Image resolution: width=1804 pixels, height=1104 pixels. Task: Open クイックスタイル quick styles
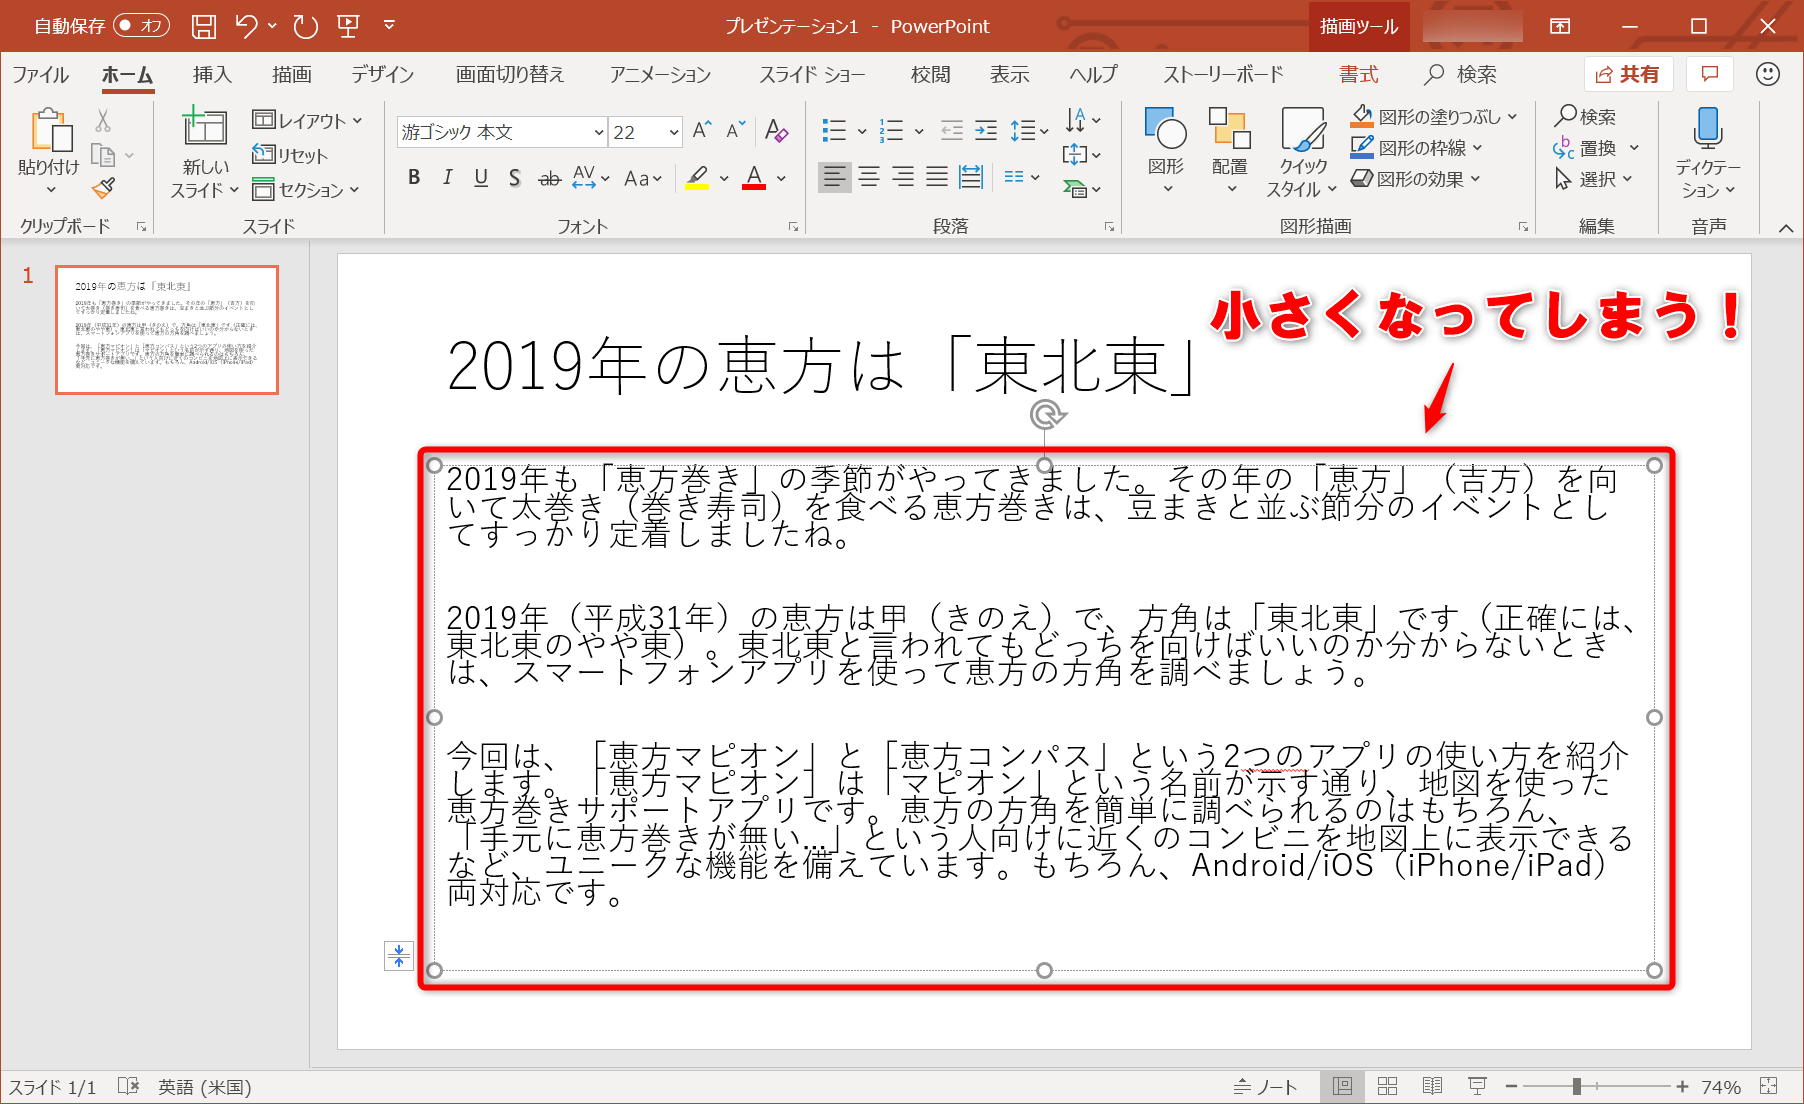coord(1301,152)
